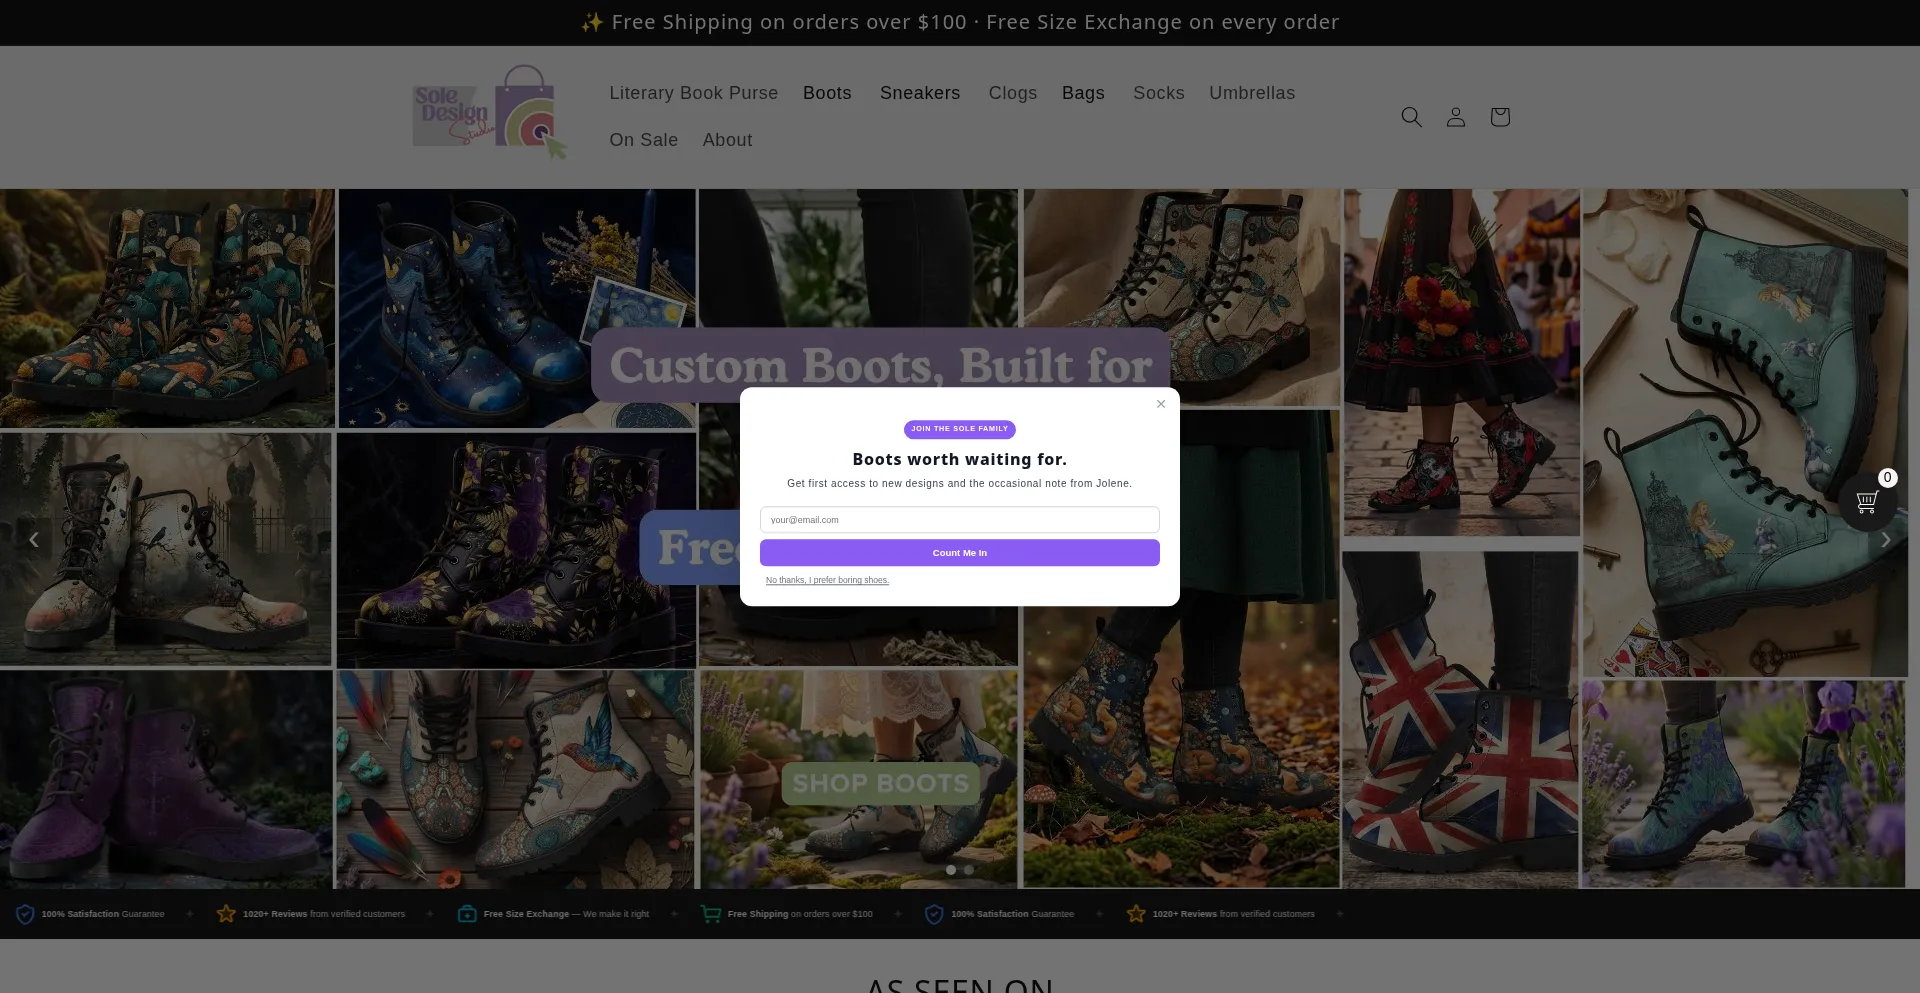Click the Join The Sole Family badge
Viewport: 1920px width, 993px height.
[959, 429]
